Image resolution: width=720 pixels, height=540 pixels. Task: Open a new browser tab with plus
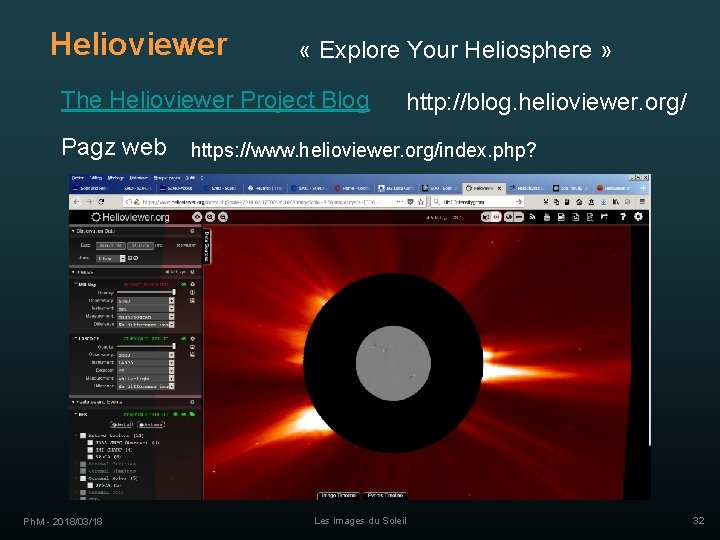[x=643, y=188]
